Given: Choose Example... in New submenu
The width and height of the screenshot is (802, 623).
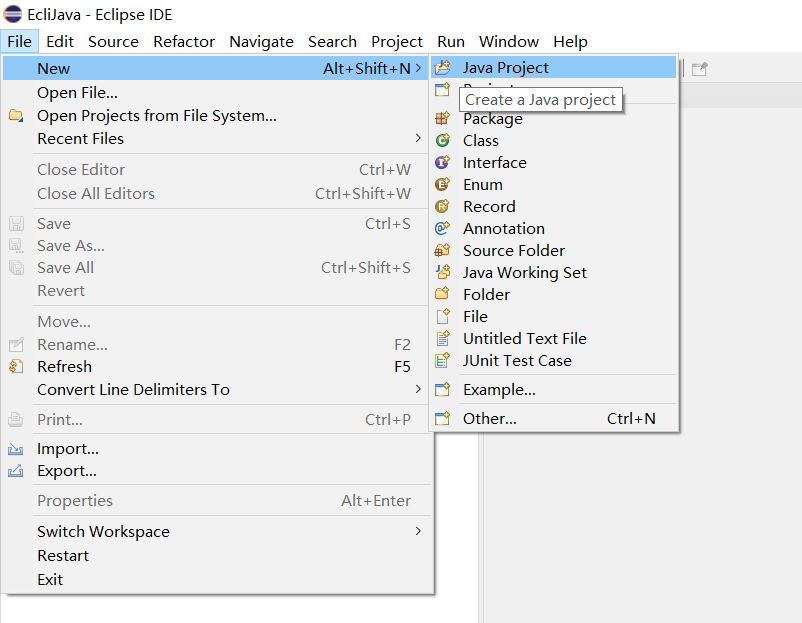Looking at the screenshot, I should tap(553, 389).
